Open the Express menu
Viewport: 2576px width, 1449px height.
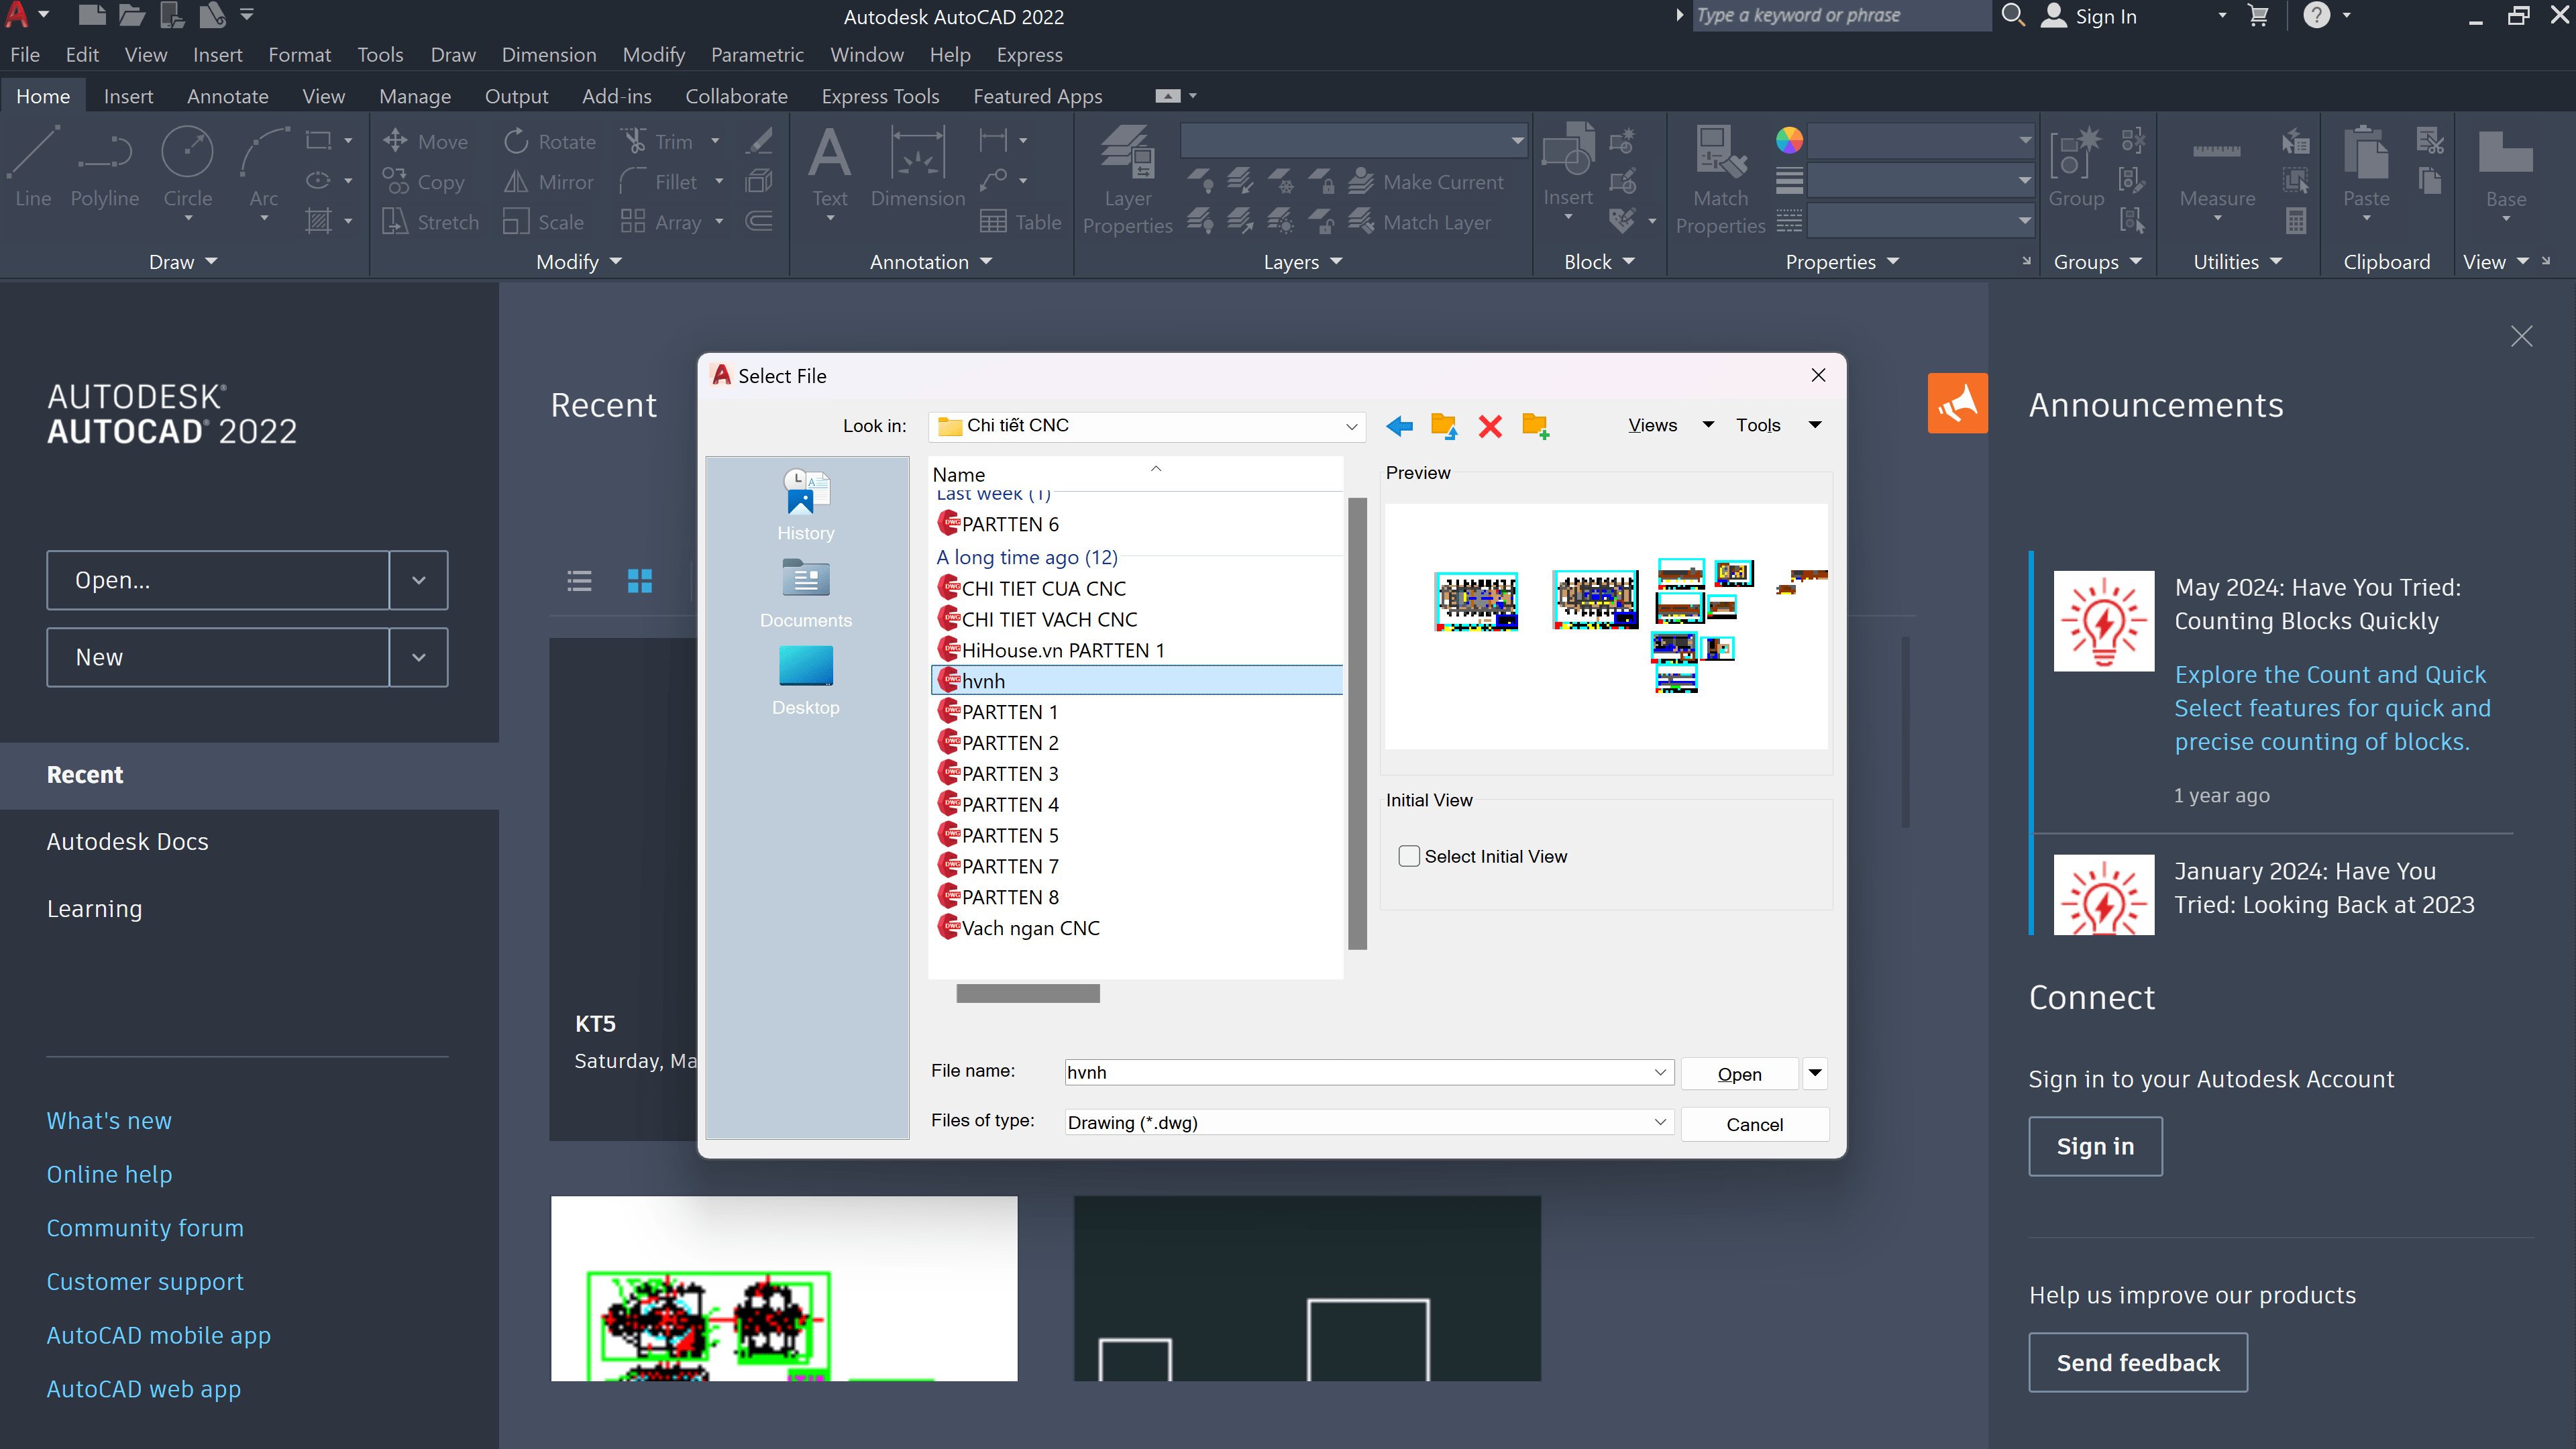pyautogui.click(x=1029, y=55)
